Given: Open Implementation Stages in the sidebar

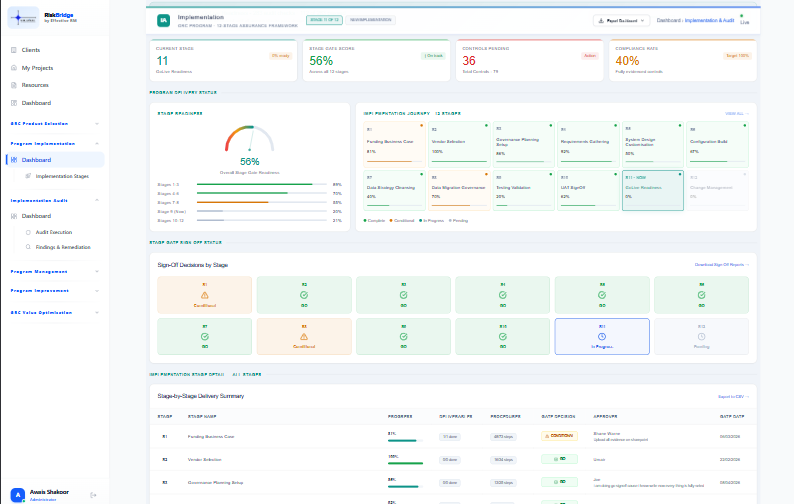Looking at the screenshot, I should (62, 176).
